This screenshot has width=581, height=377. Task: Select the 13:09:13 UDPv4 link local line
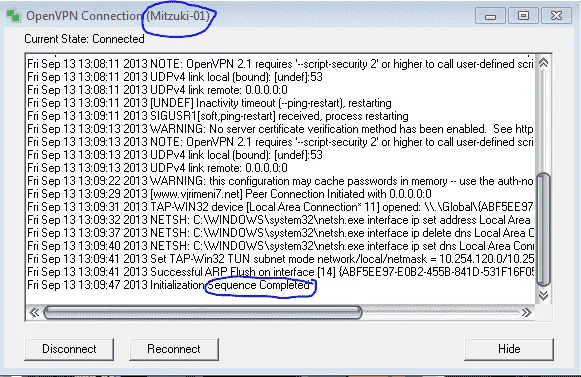[175, 155]
